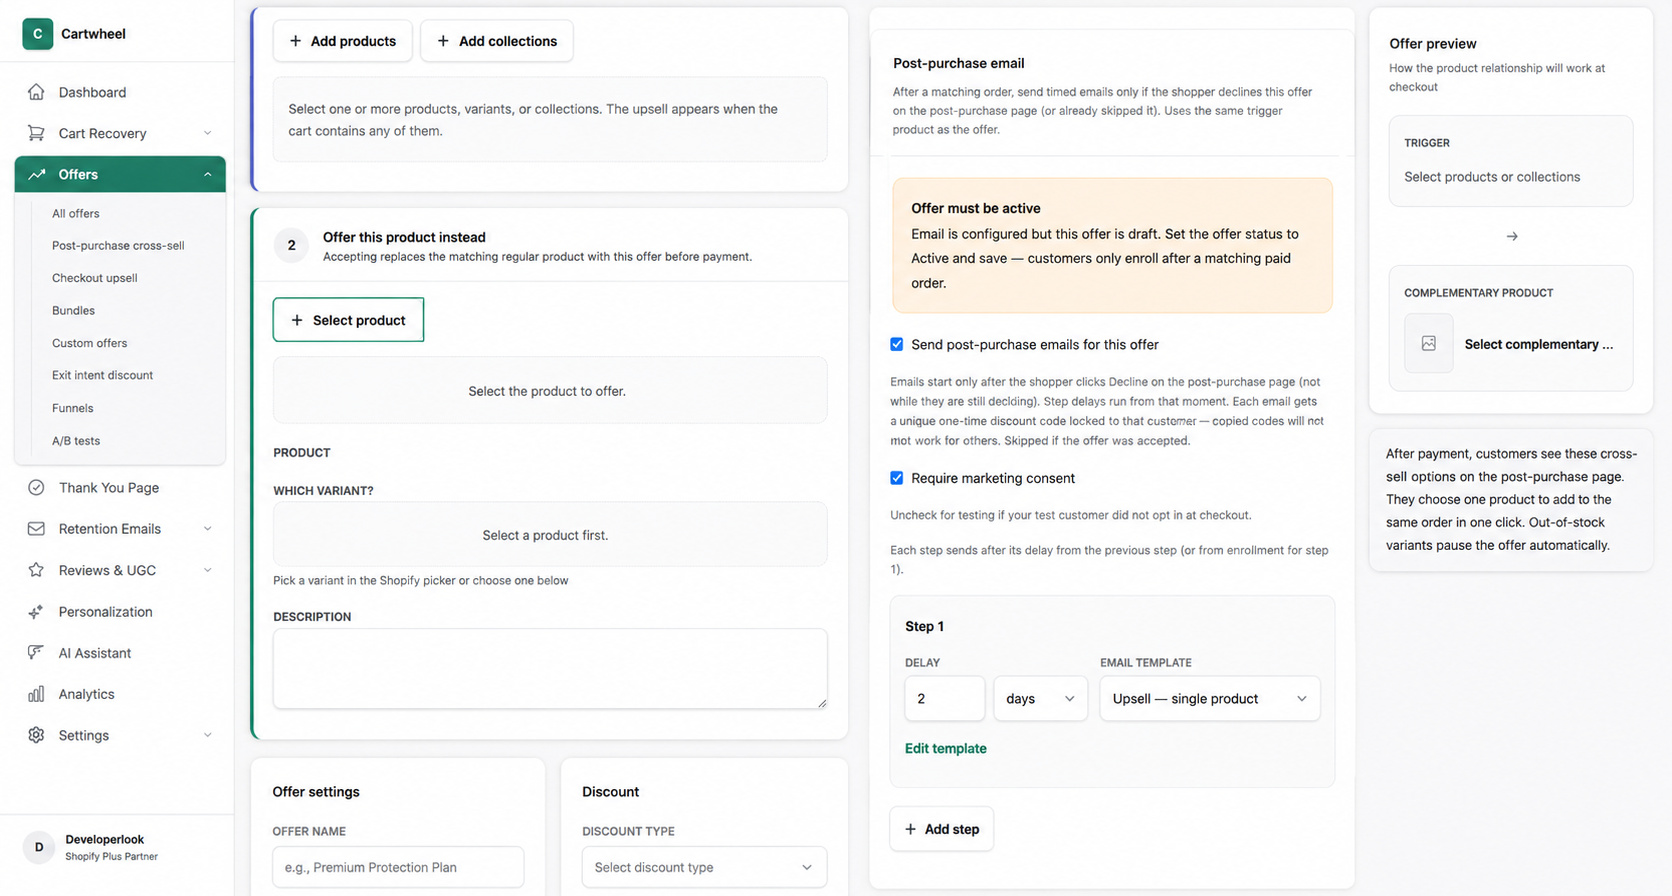Click the Thank You Page checkmark icon

(x=36, y=488)
